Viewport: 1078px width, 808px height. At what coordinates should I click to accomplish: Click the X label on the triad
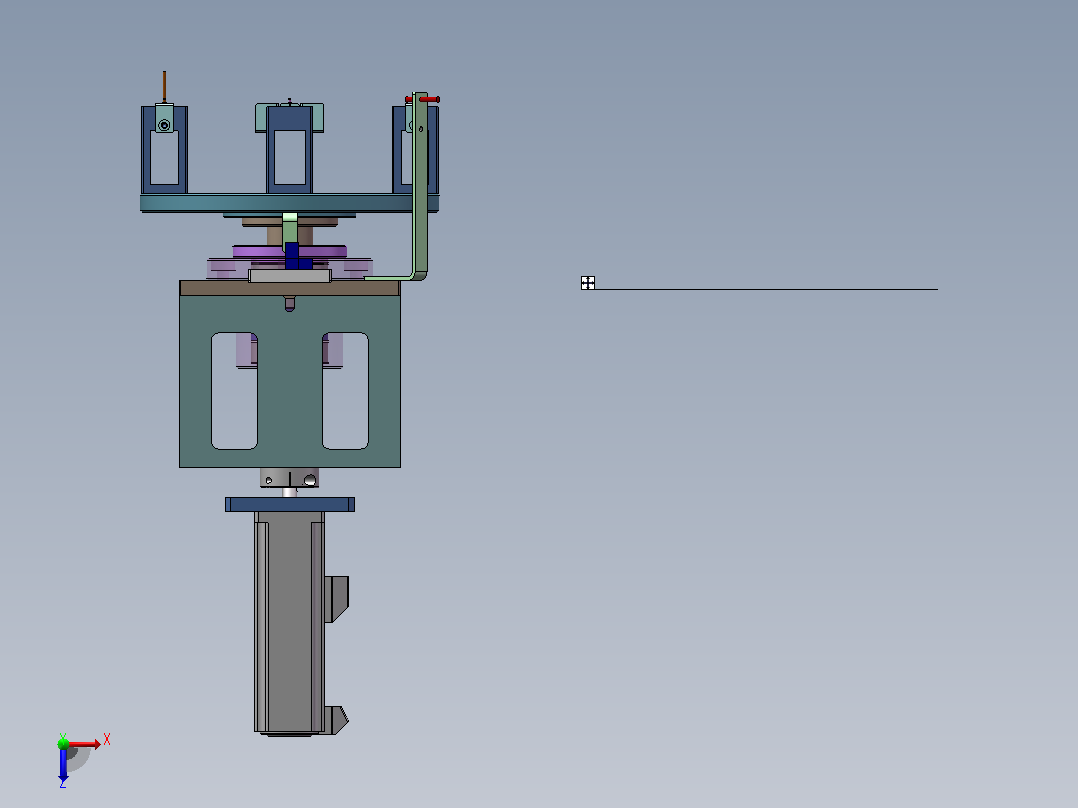tap(107, 740)
